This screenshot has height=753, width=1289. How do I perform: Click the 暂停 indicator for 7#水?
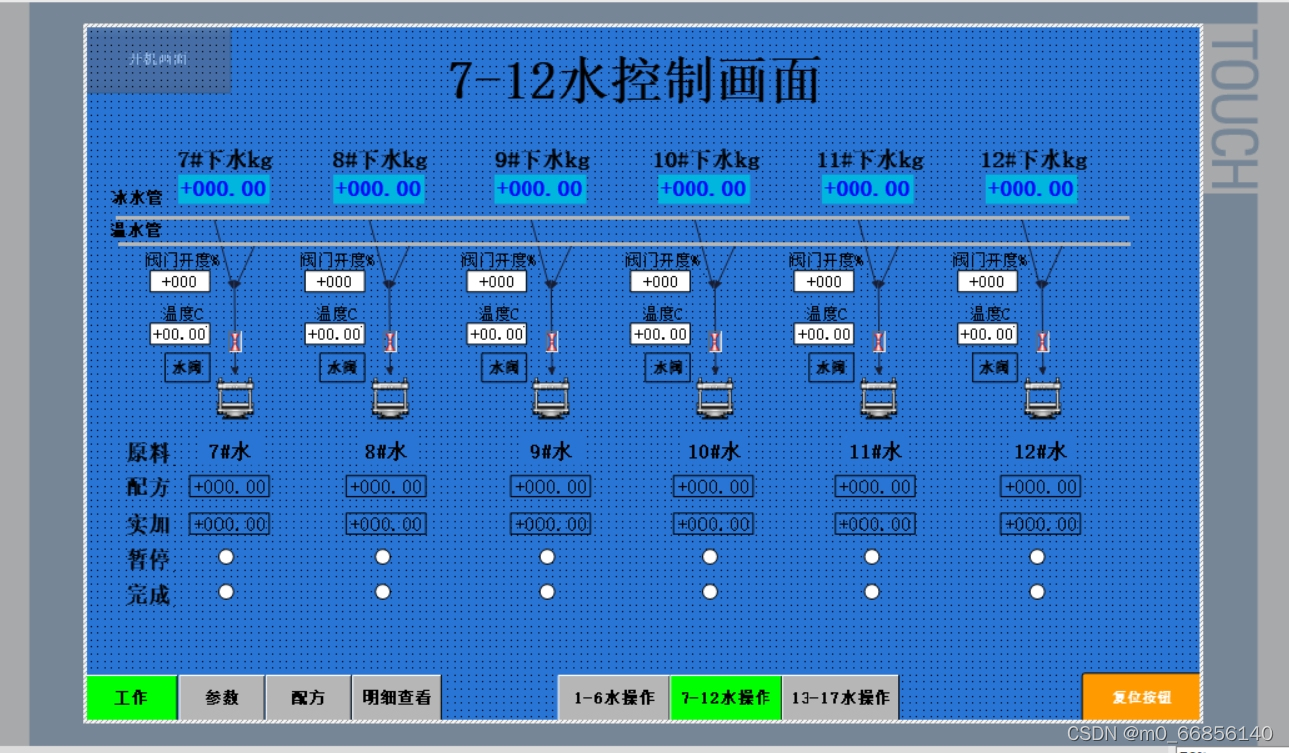(227, 556)
